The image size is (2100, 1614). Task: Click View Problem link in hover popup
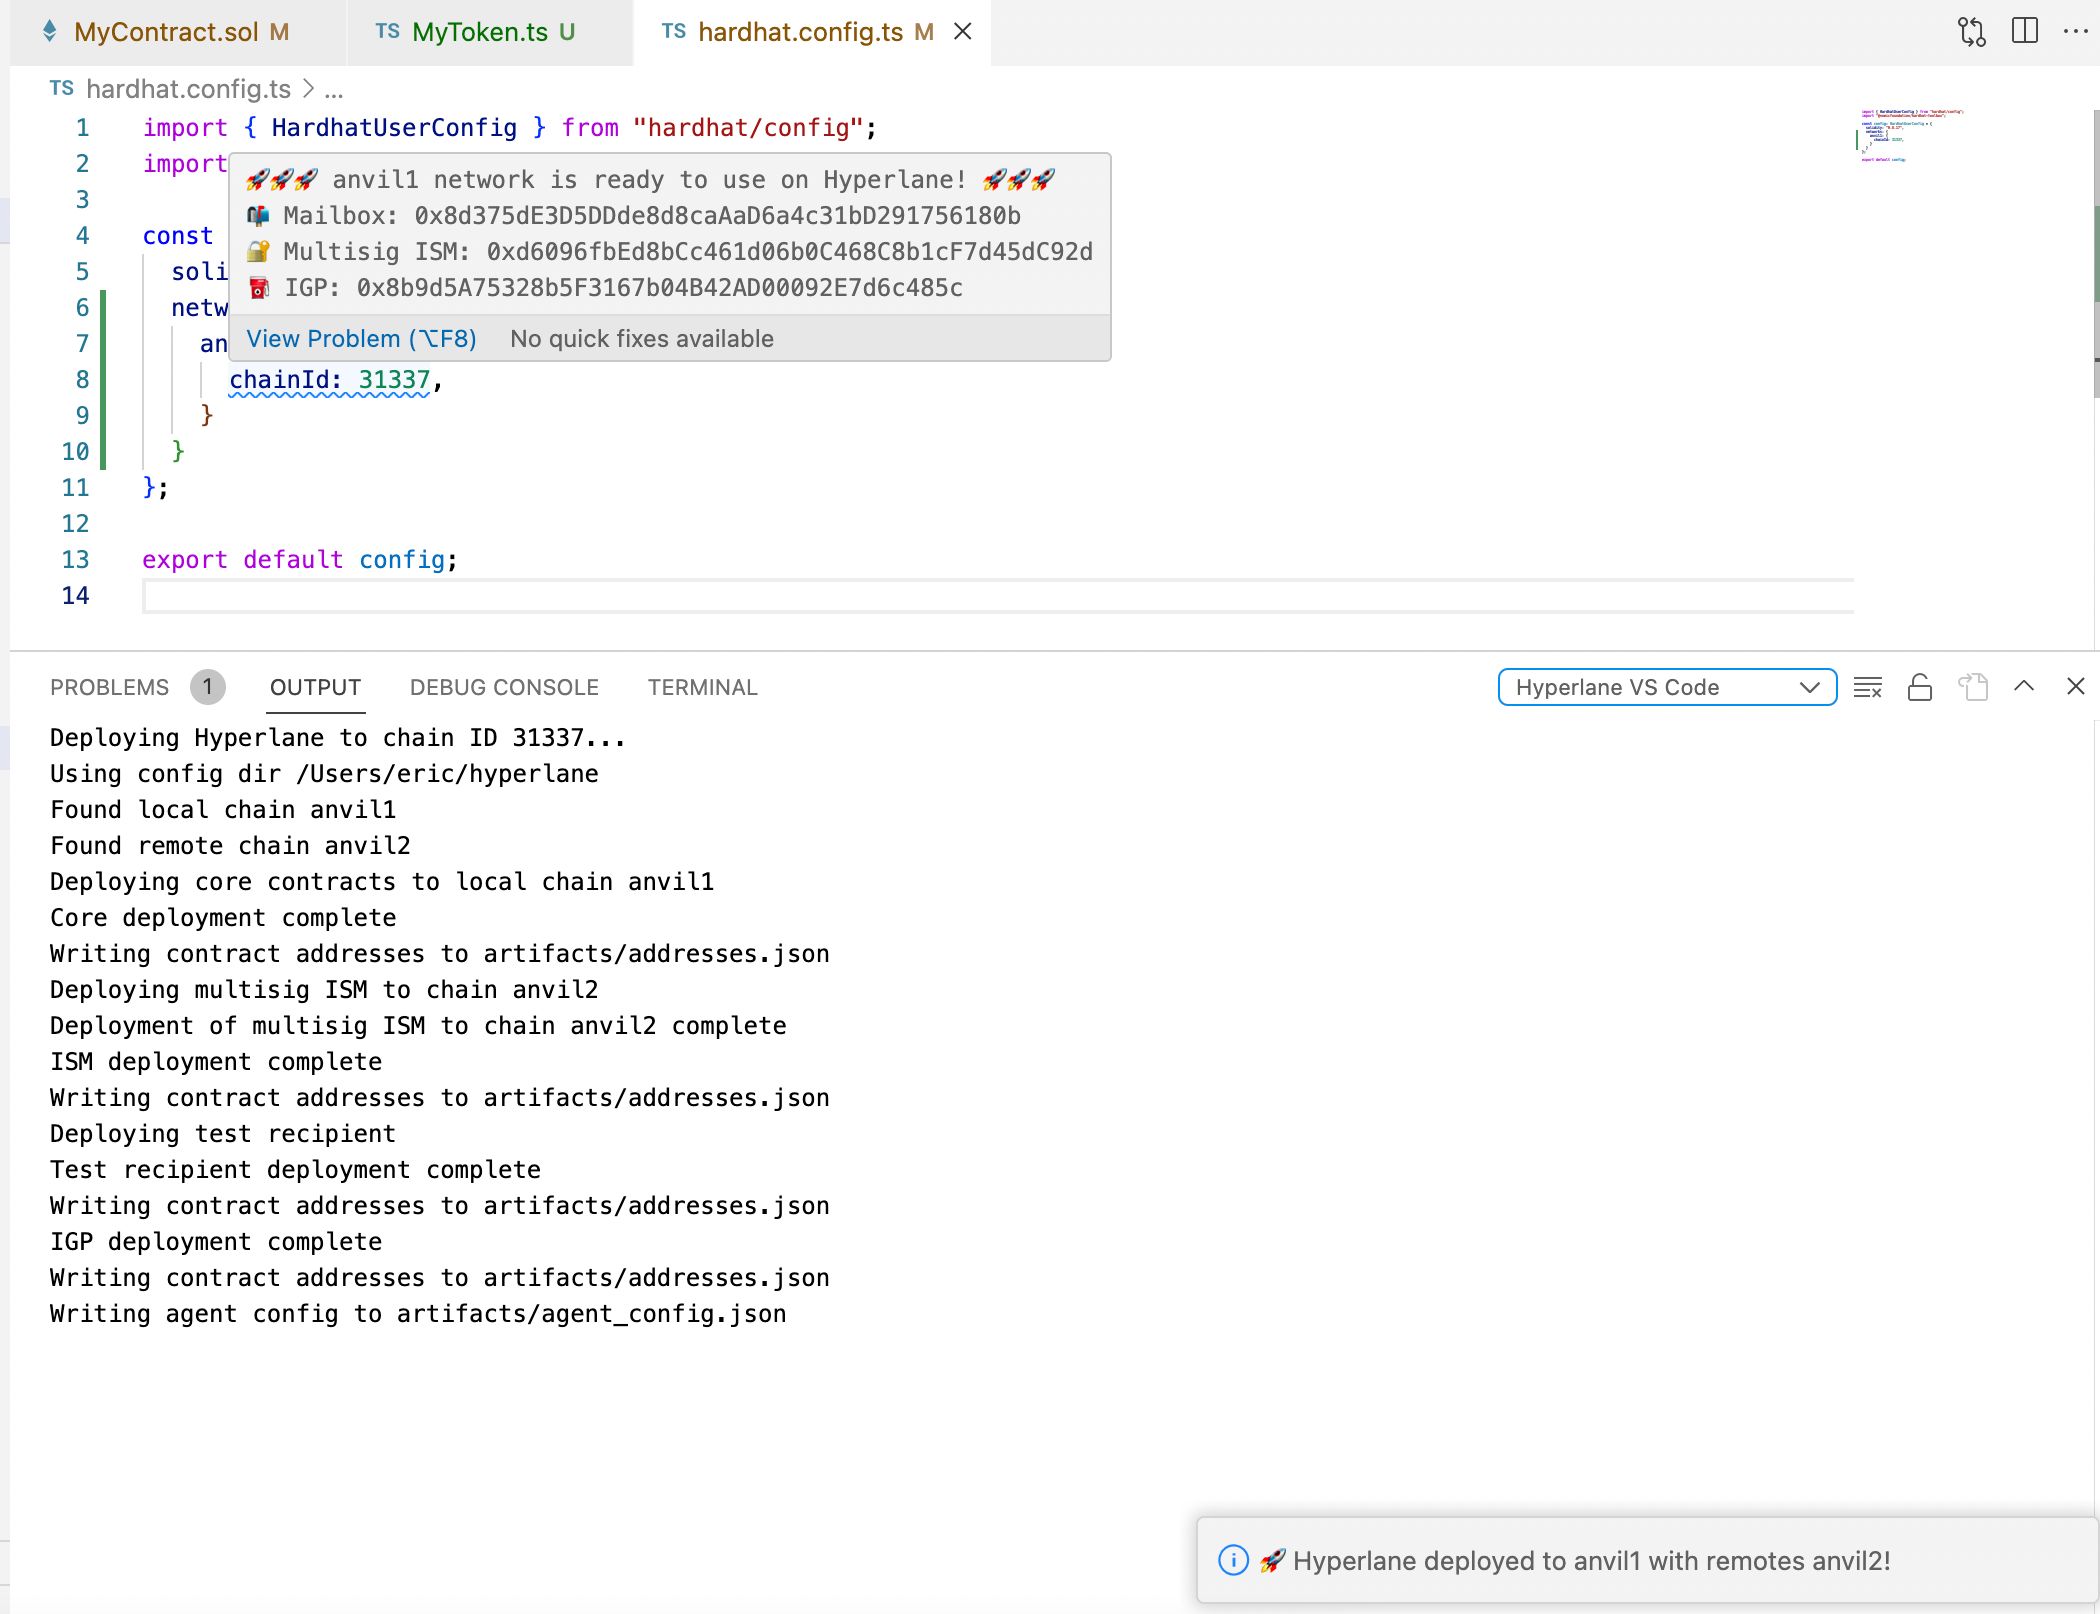pyautogui.click(x=361, y=339)
